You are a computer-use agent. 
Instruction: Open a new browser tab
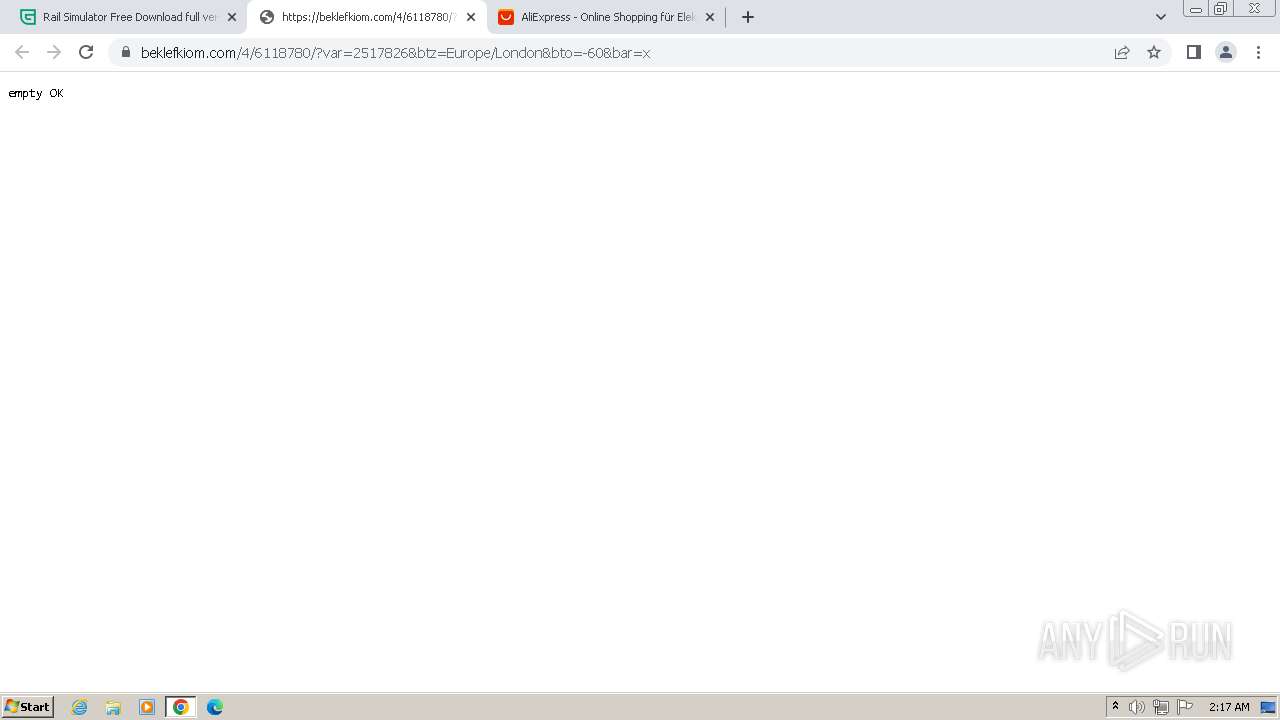click(748, 17)
